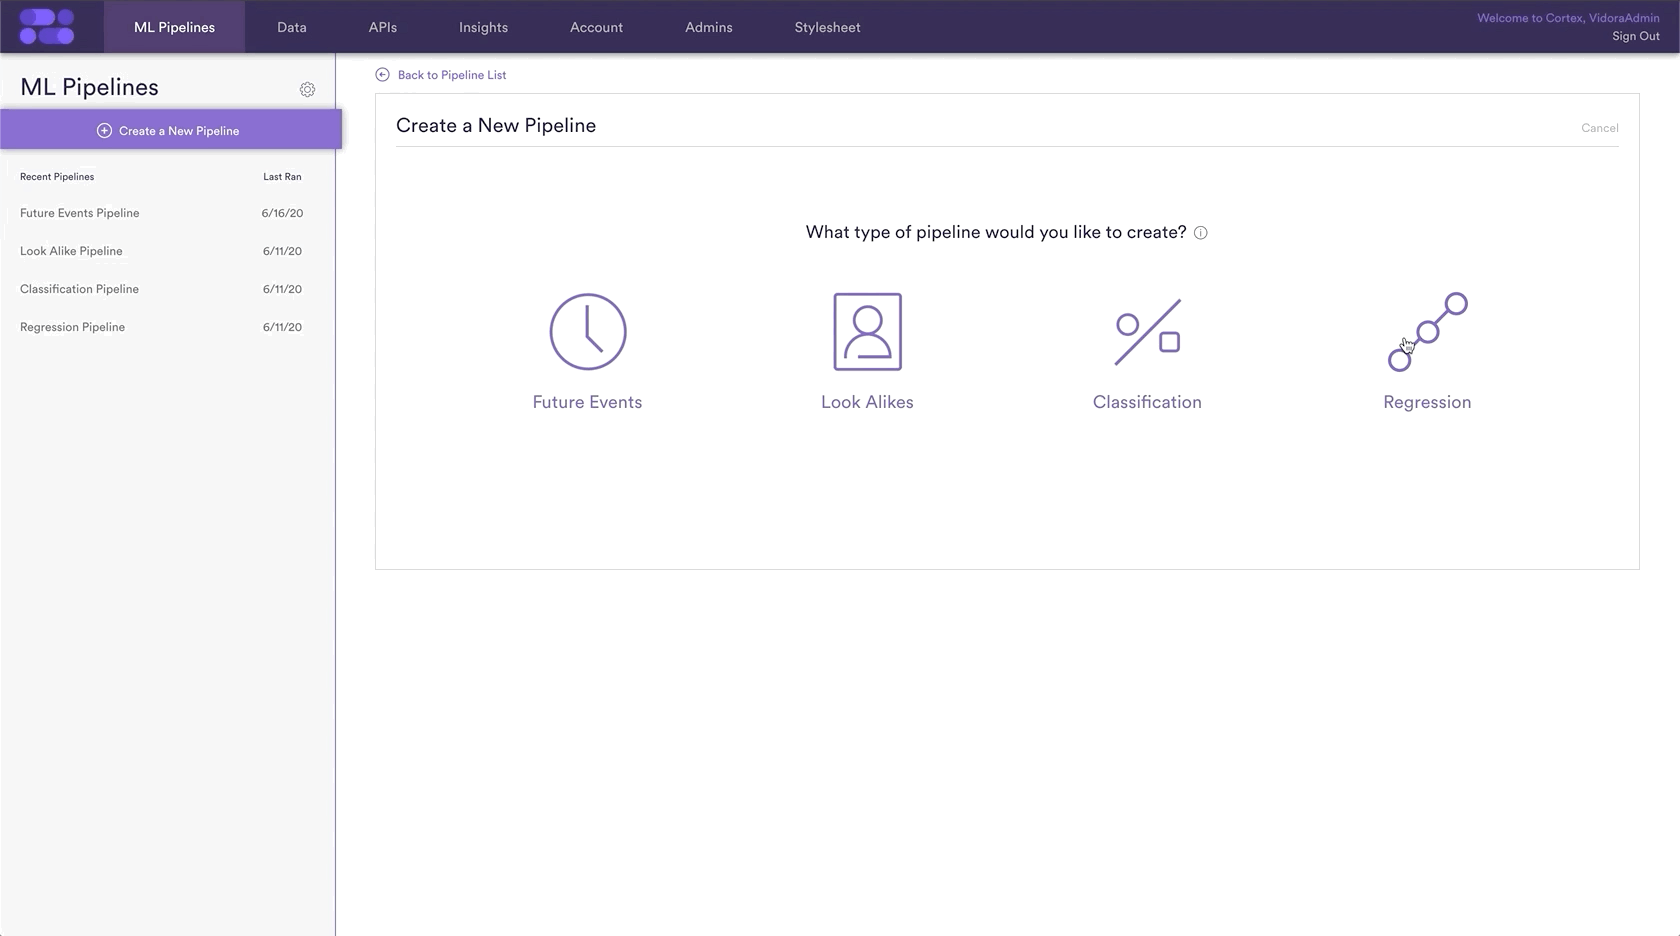Open the Data tab
This screenshot has height=936, width=1680.
point(292,27)
